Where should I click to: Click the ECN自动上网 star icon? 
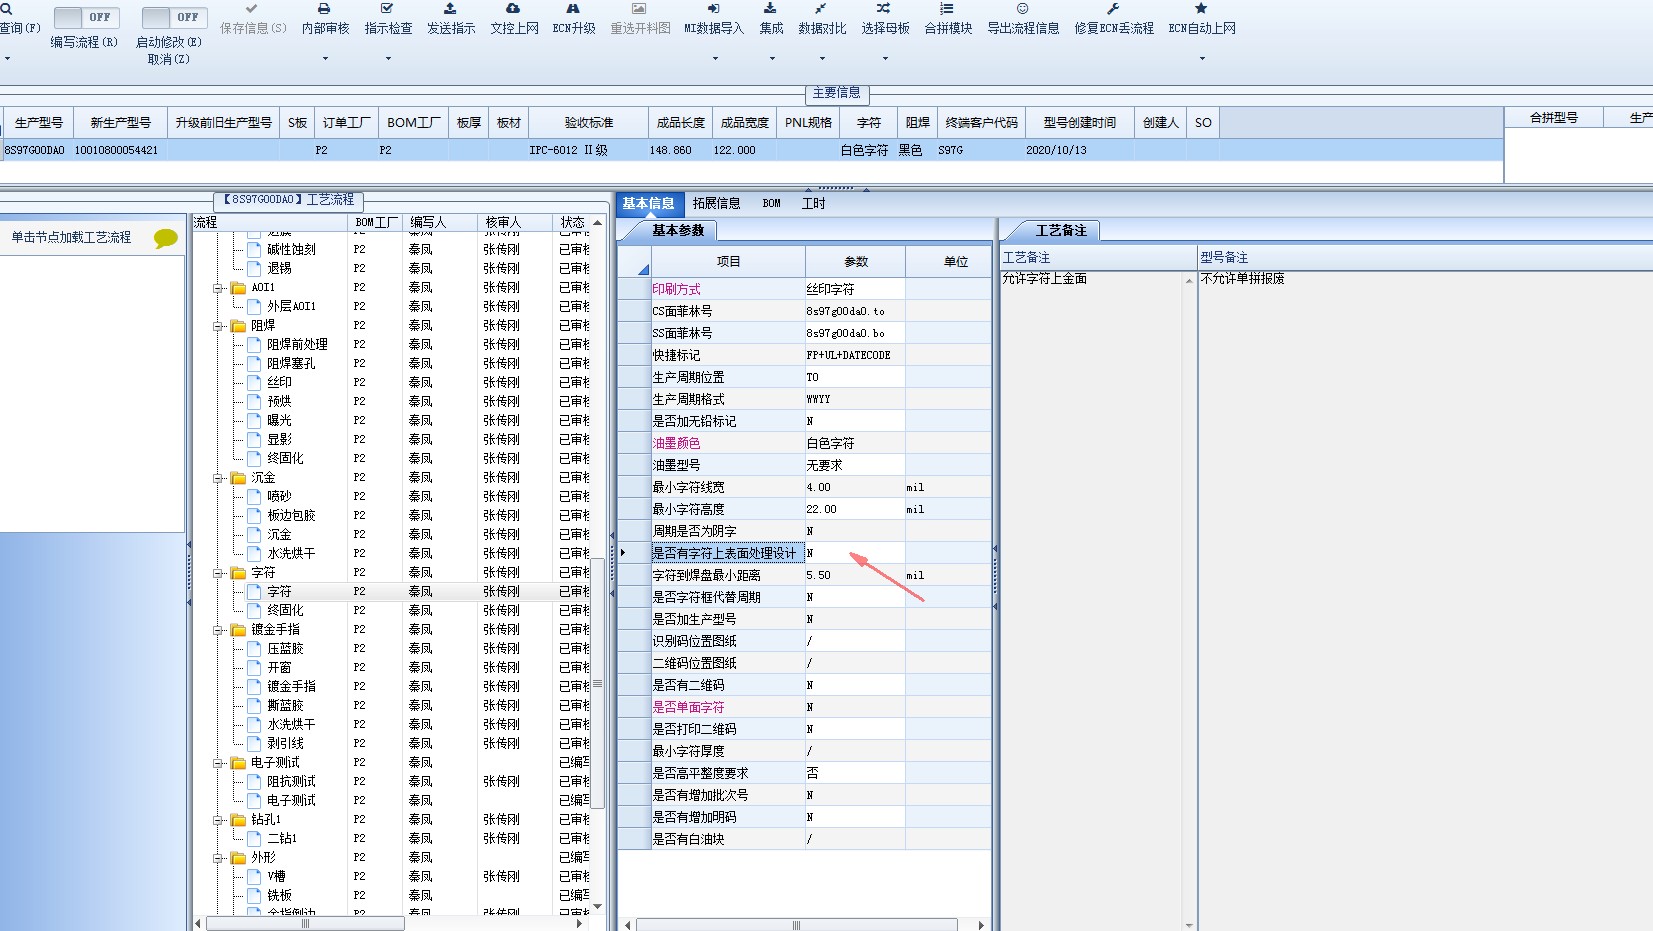1201,8
